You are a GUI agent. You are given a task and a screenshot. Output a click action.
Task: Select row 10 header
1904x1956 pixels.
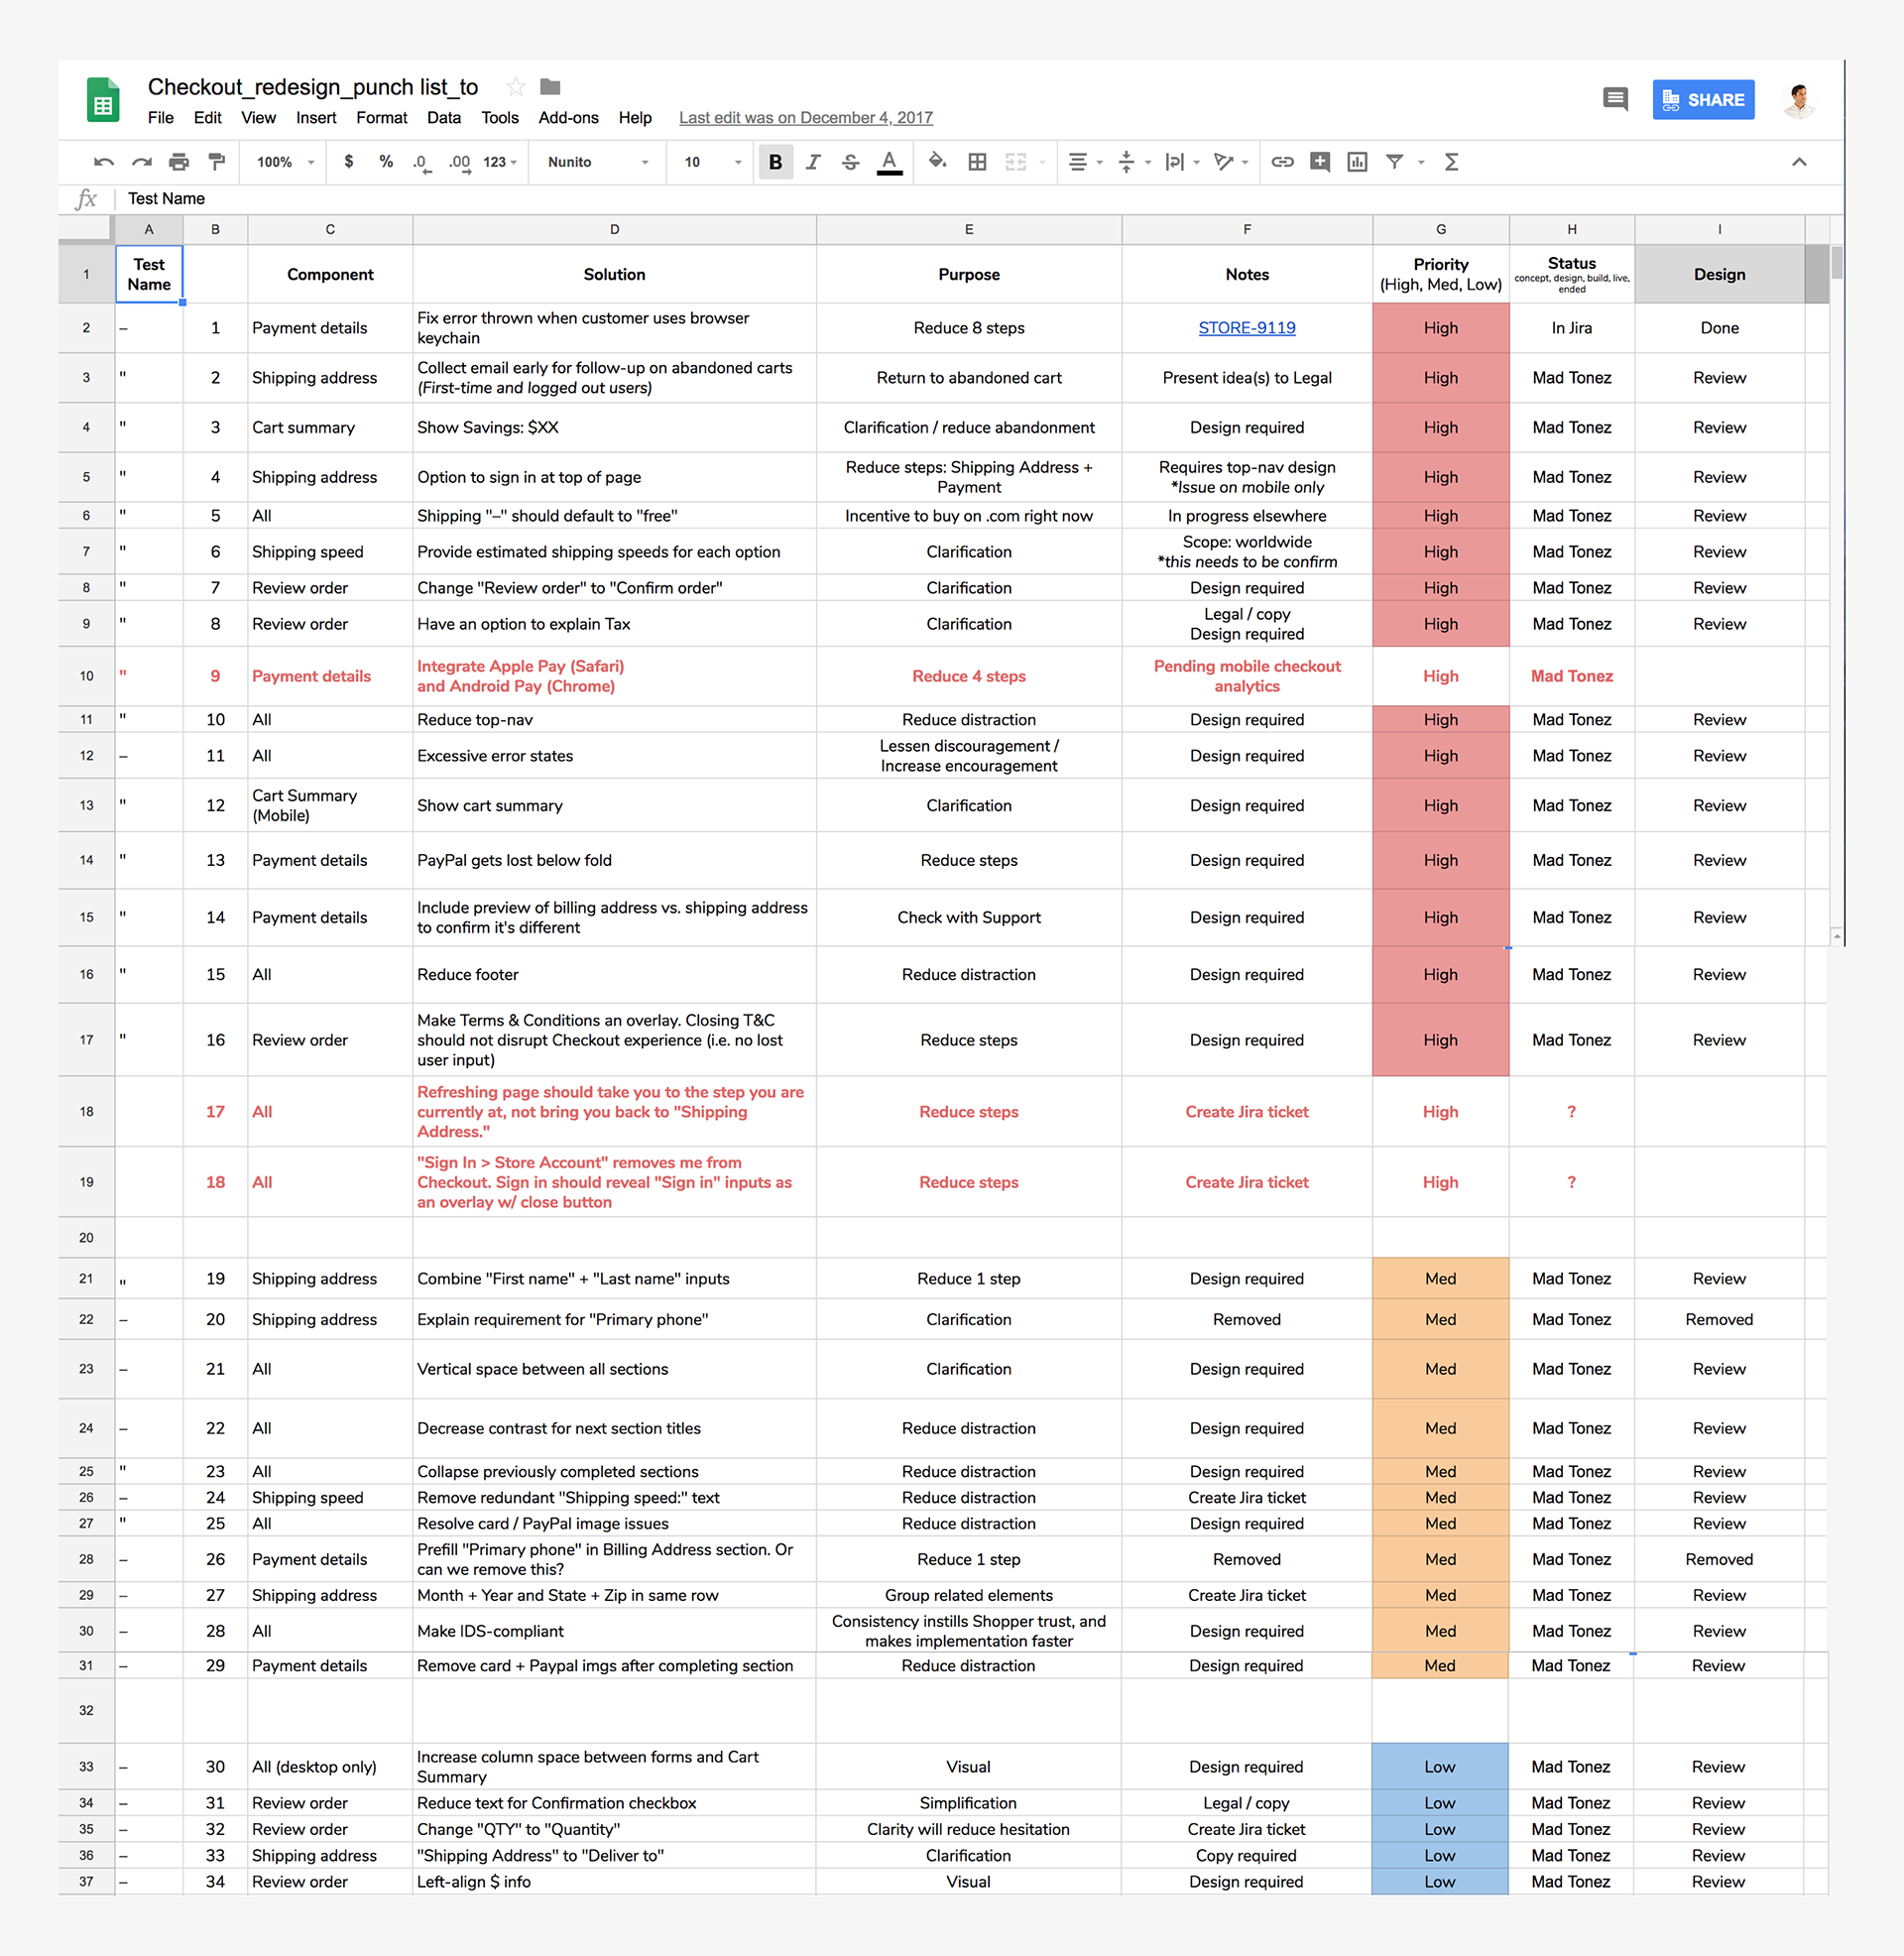coord(86,676)
